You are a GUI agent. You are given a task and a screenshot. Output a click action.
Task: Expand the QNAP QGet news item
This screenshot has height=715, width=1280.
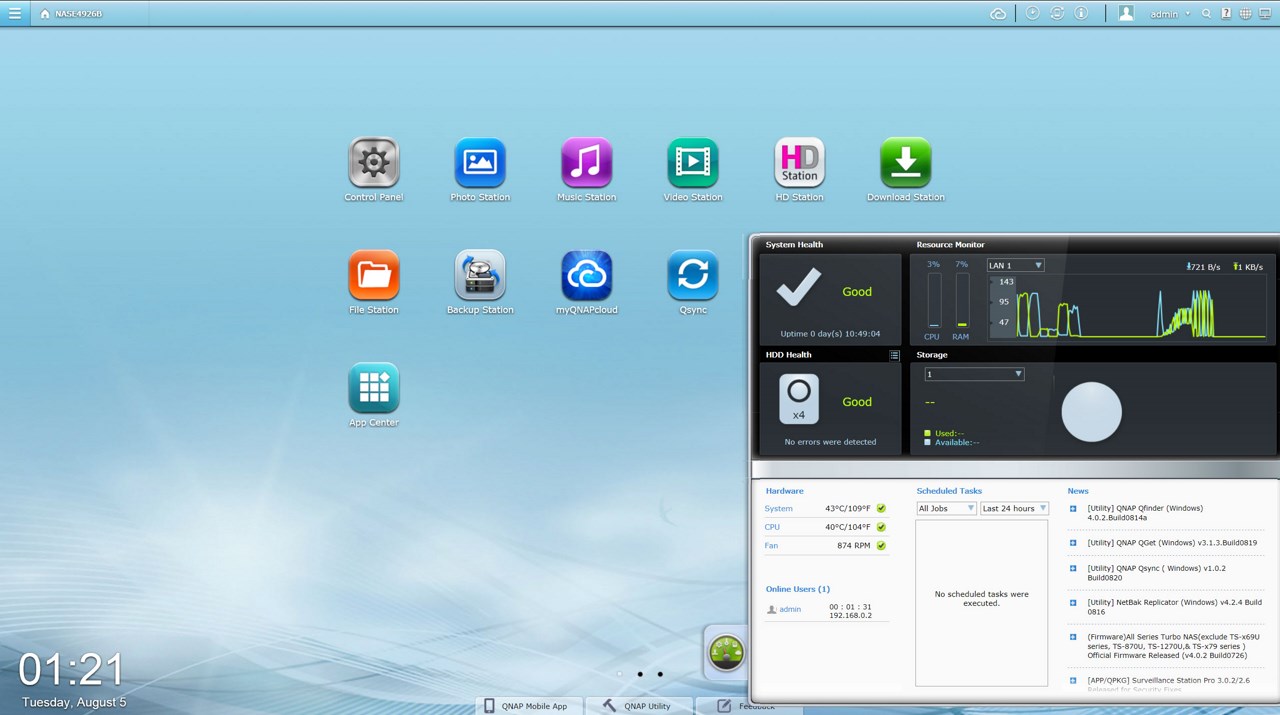(x=1073, y=543)
